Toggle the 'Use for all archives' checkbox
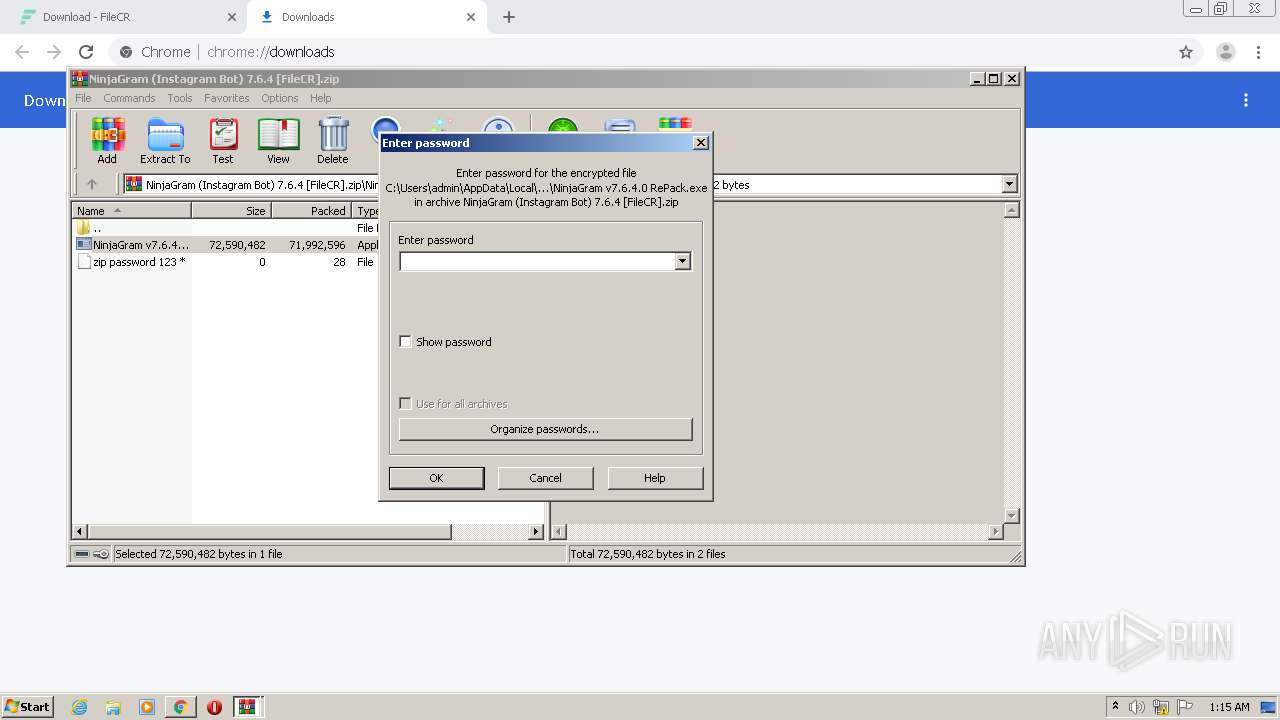1280x720 pixels. [405, 404]
